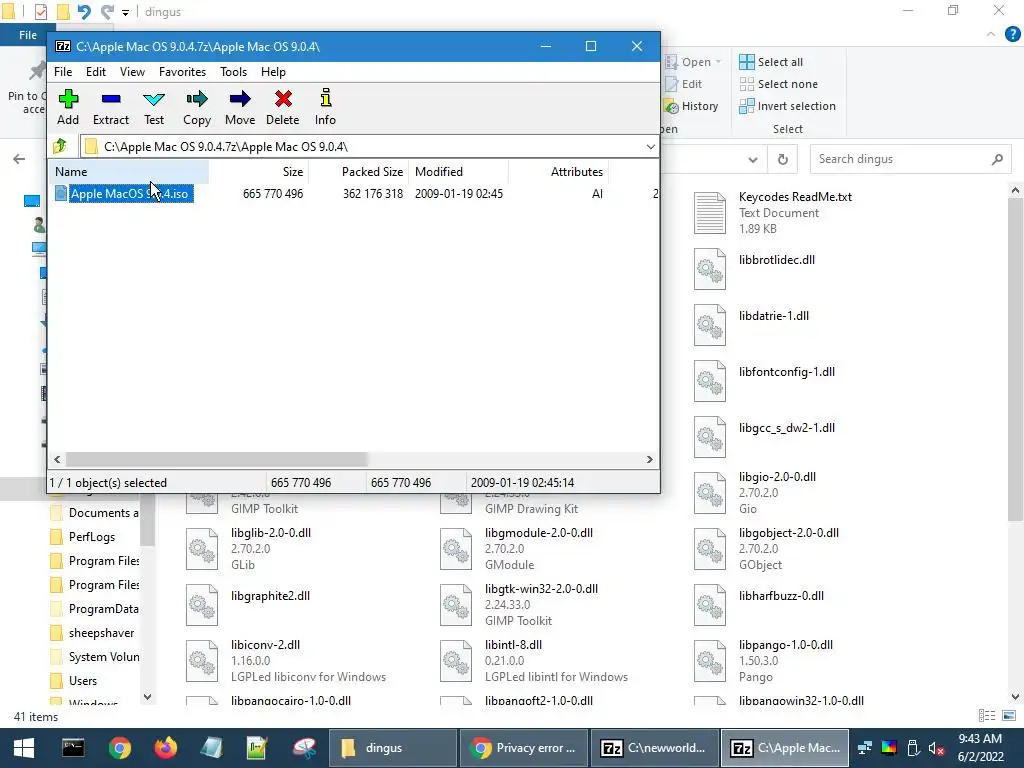Click the Test archive icon
This screenshot has height=768, width=1024.
(154, 107)
